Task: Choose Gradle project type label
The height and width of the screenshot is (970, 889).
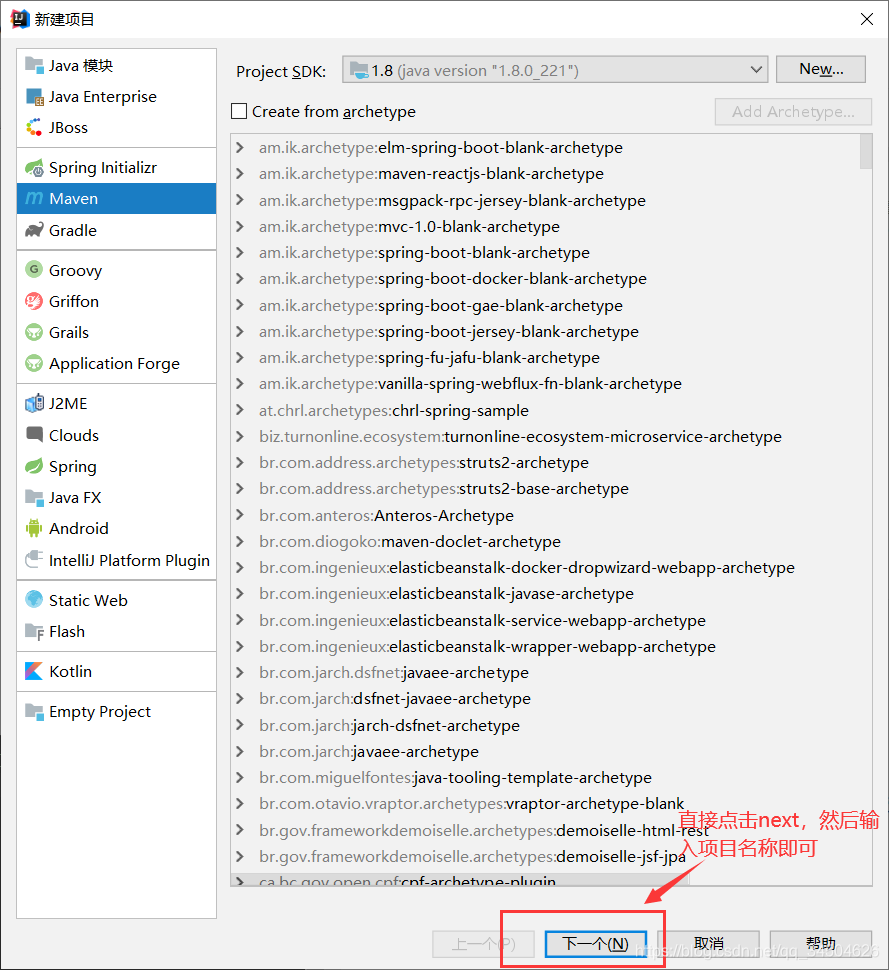Action: (x=73, y=230)
